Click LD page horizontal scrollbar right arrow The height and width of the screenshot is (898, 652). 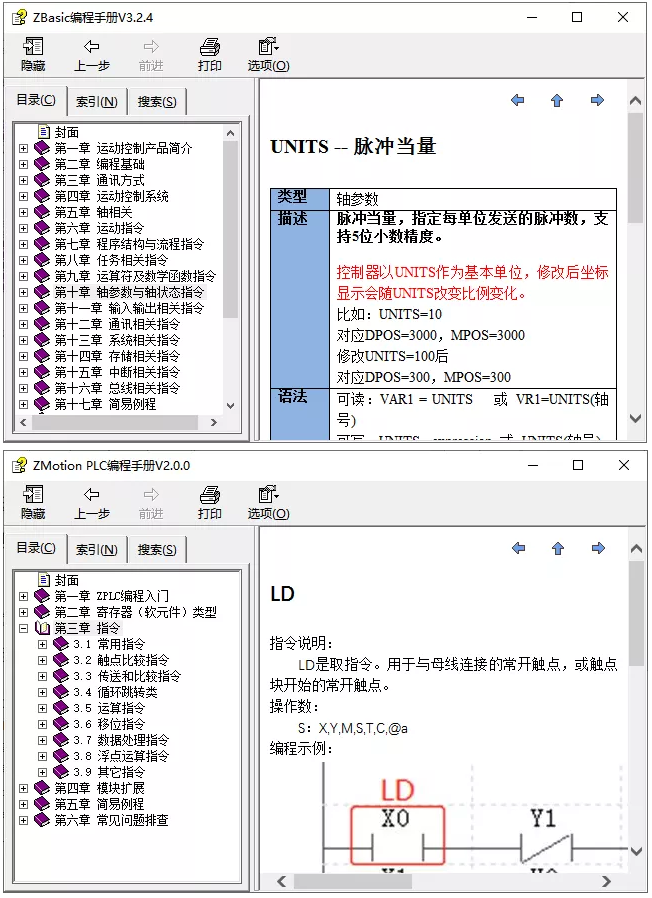(606, 881)
